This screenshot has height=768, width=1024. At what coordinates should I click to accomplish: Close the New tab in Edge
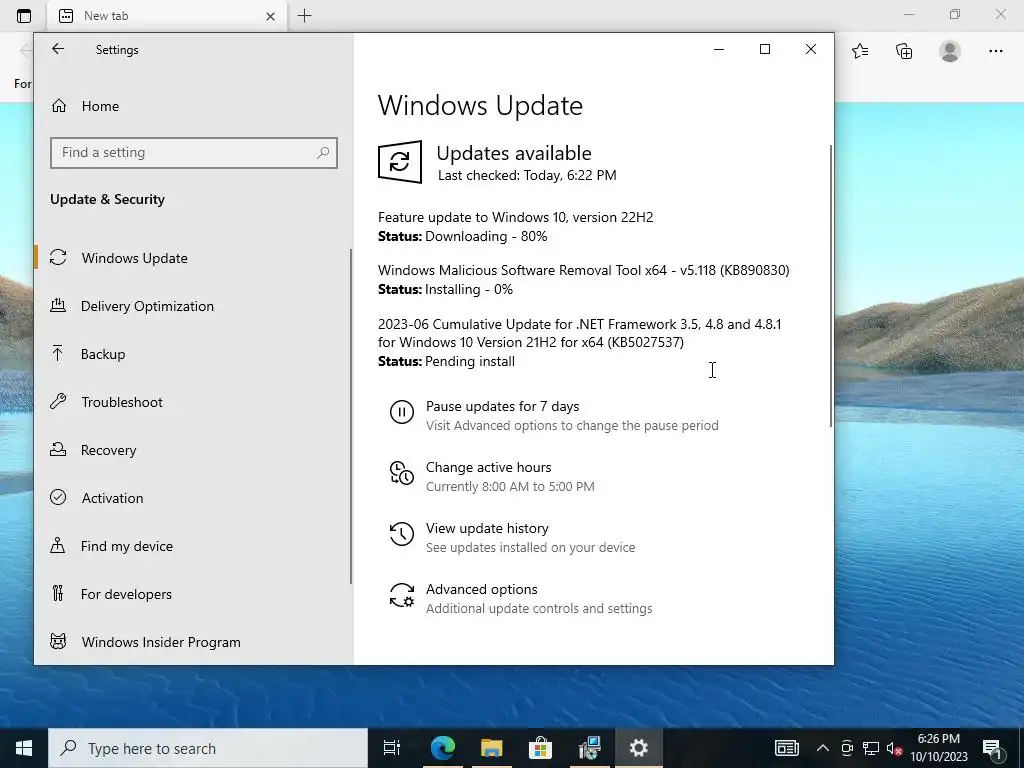click(270, 16)
